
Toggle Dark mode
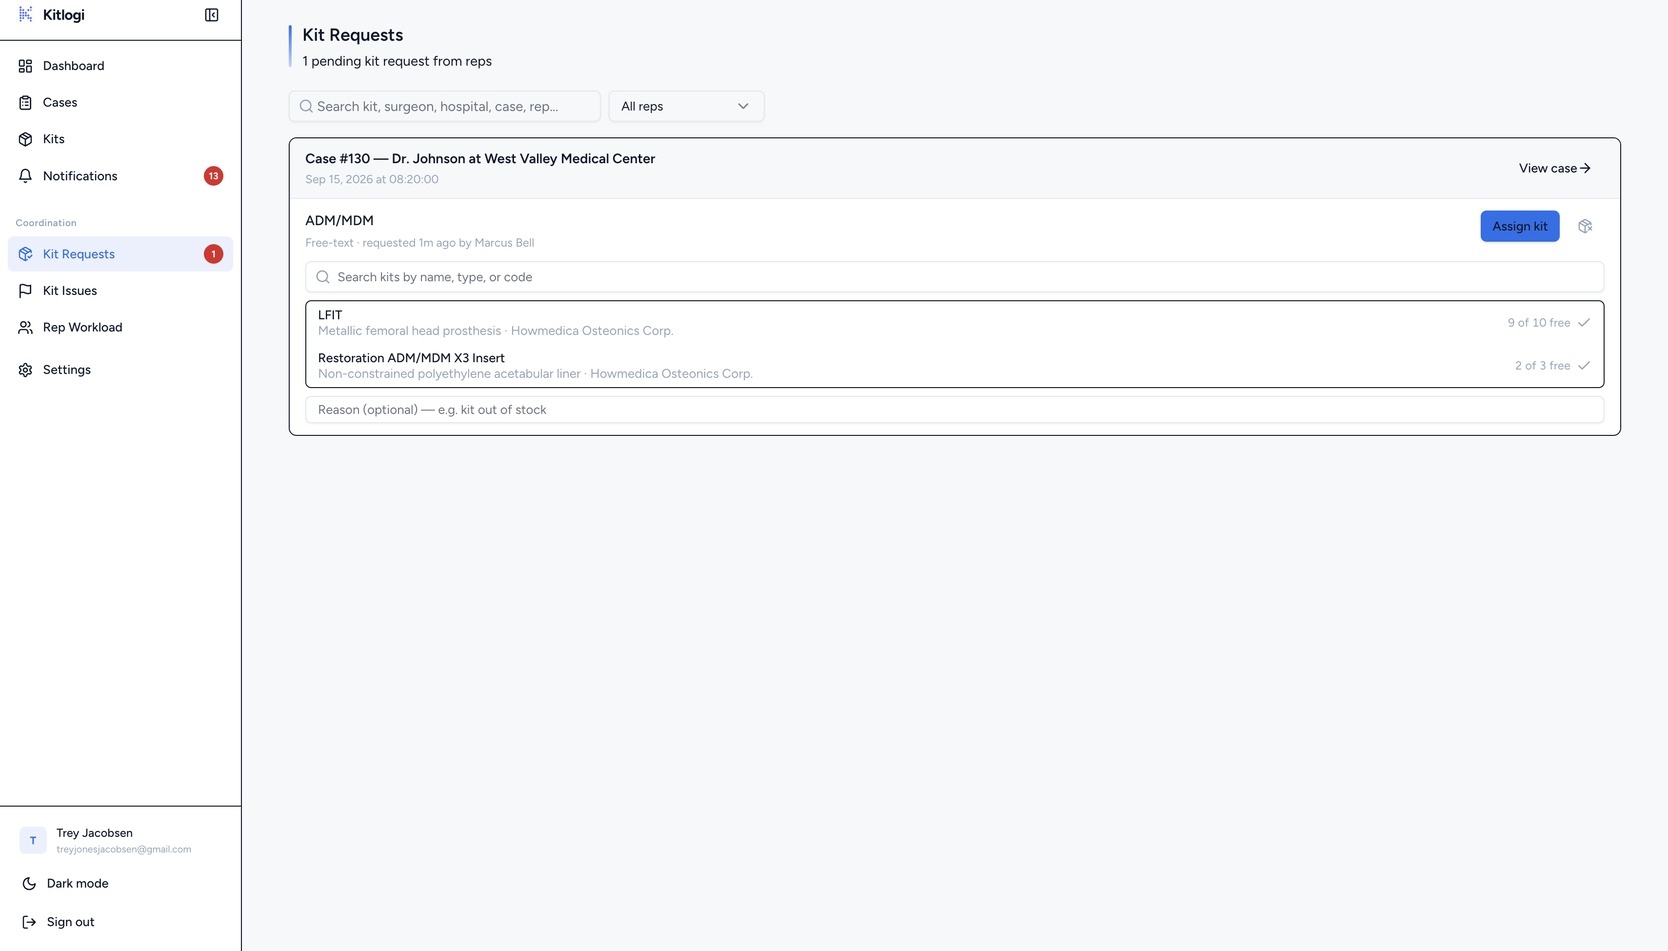[x=120, y=884]
